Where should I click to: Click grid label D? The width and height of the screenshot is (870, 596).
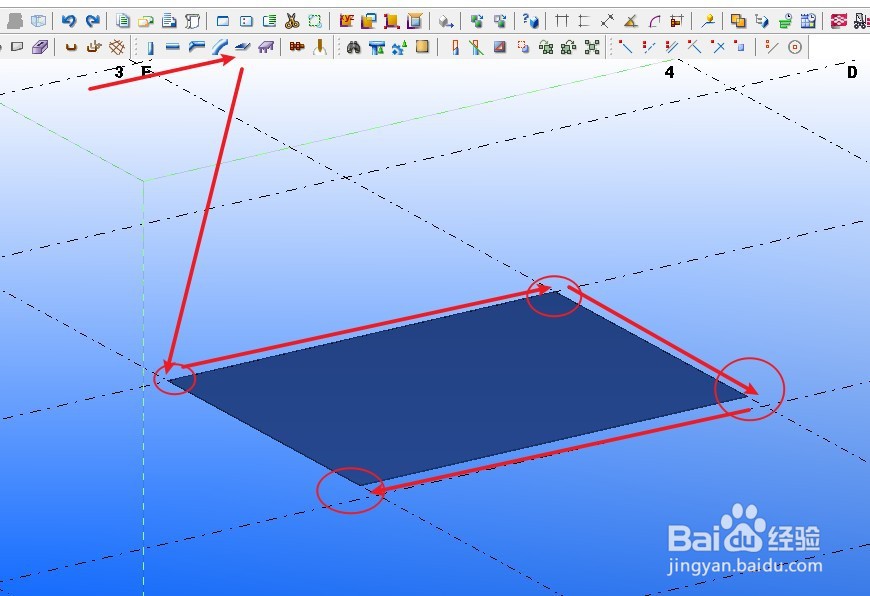pos(852,72)
